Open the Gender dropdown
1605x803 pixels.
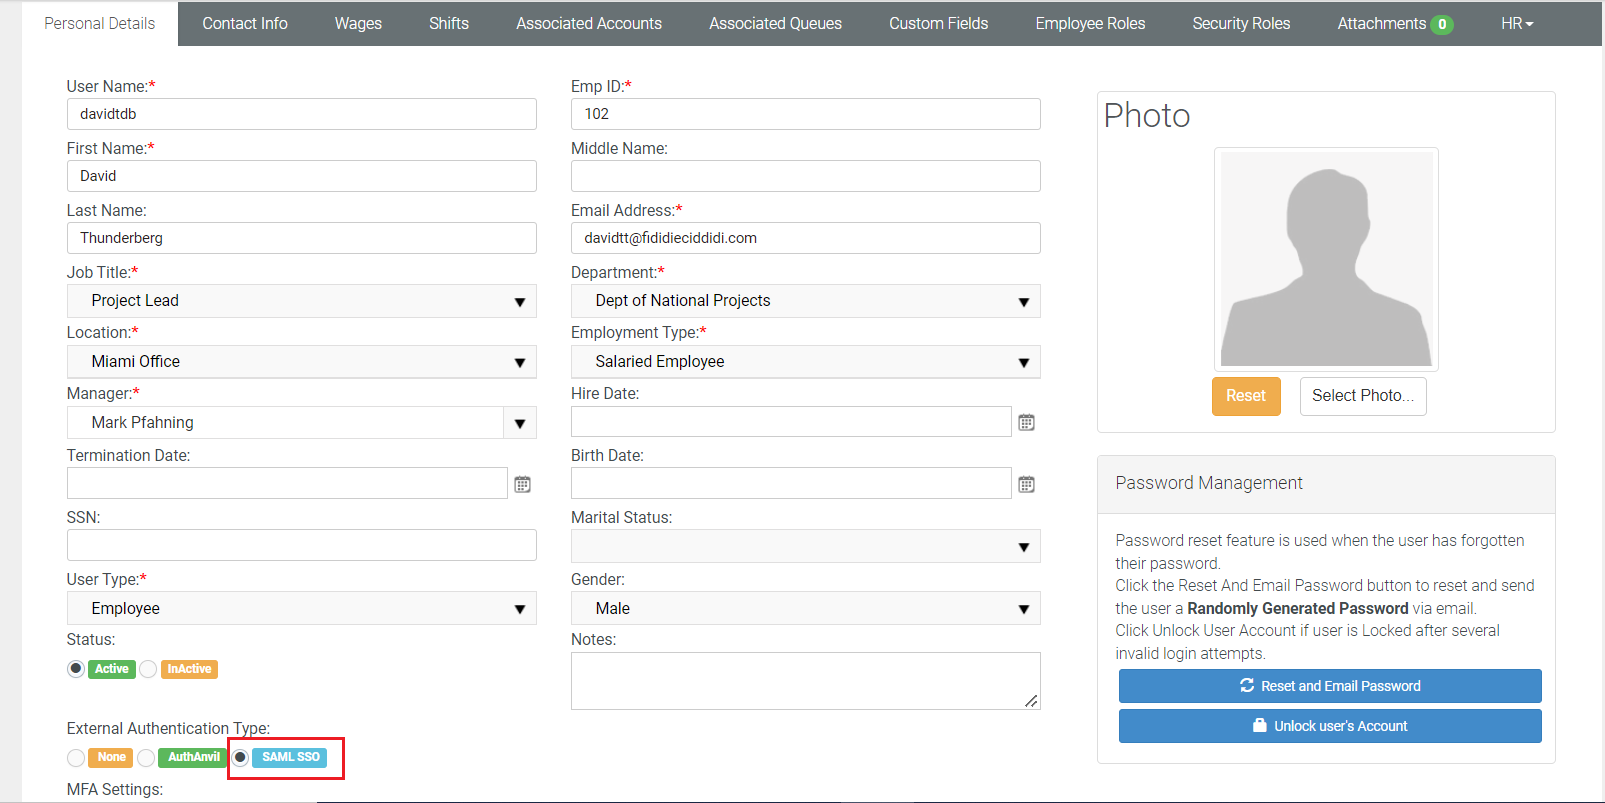[x=806, y=608]
